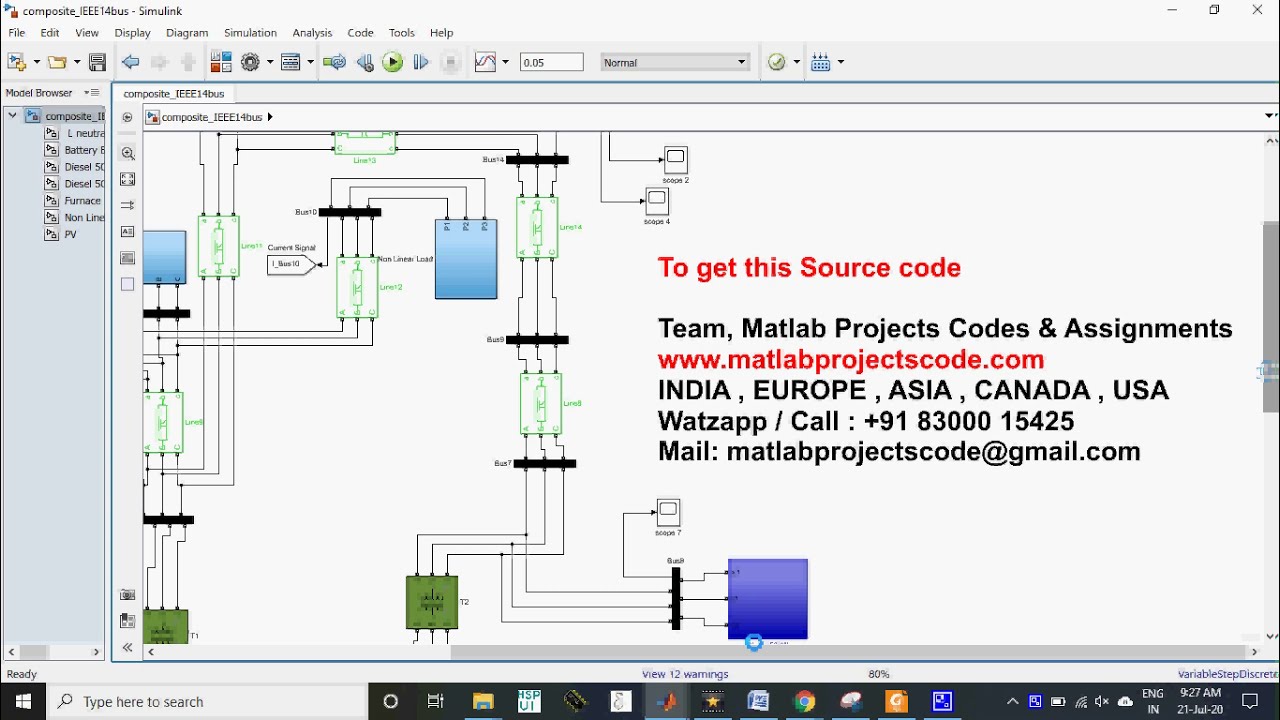Viewport: 1280px width, 720px height.
Task: Expand the Model Advisor dropdown arrow
Action: 797,62
